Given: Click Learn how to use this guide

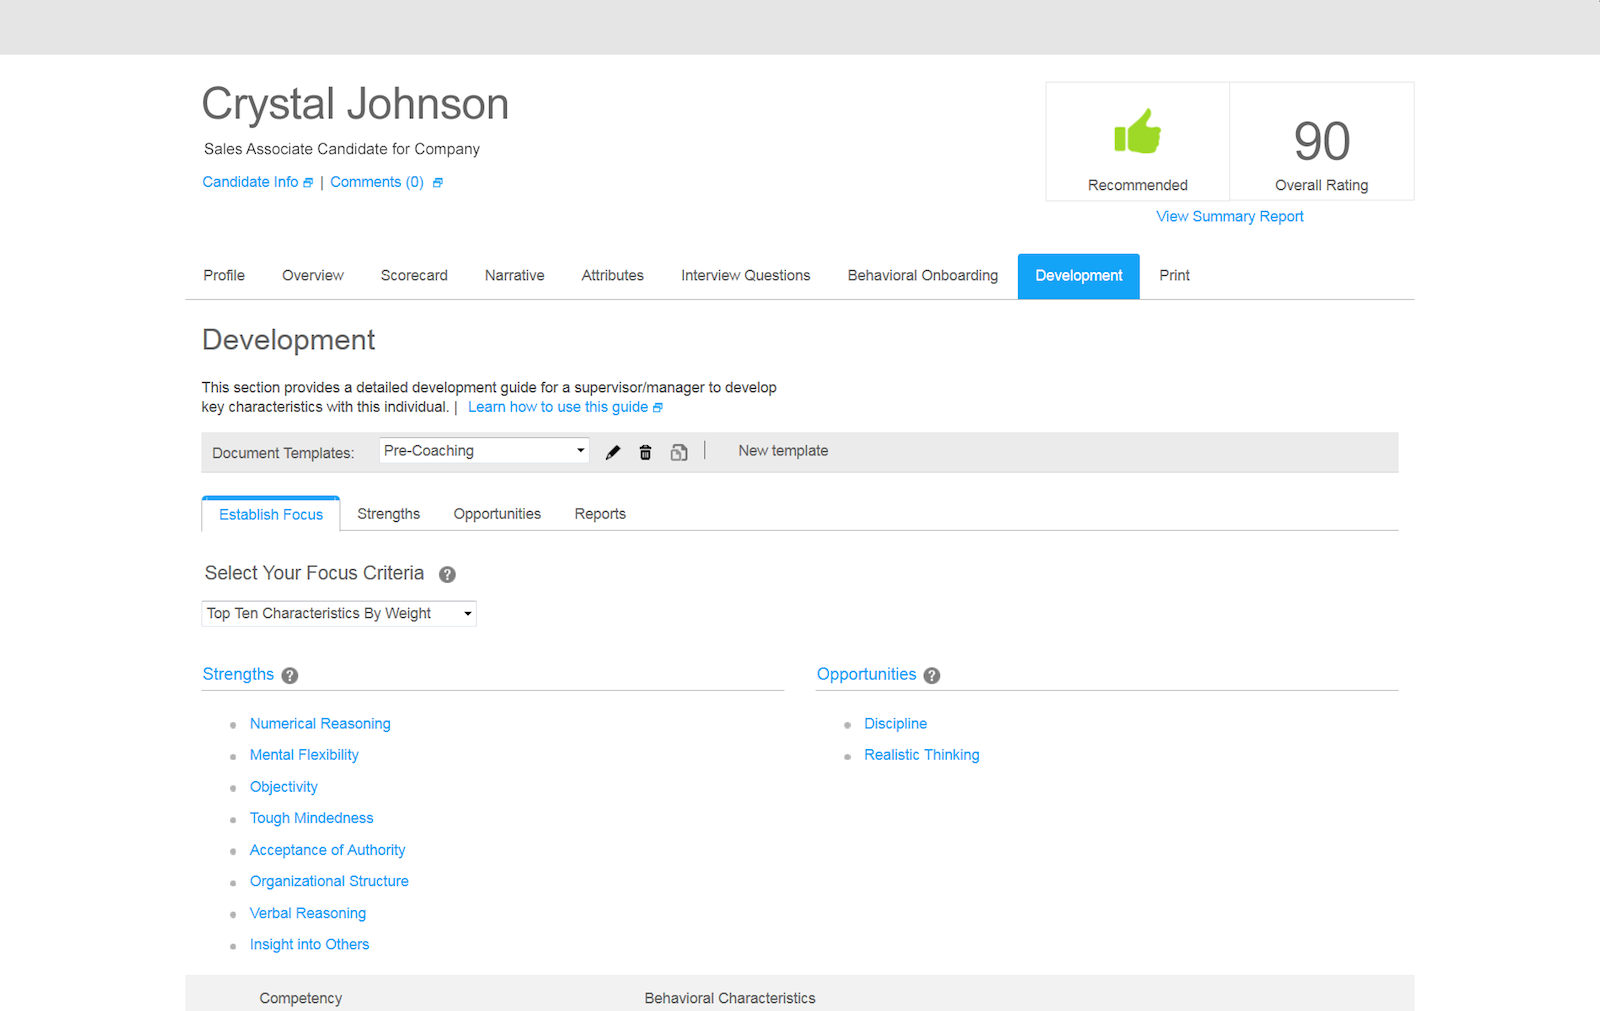Looking at the screenshot, I should coord(558,407).
